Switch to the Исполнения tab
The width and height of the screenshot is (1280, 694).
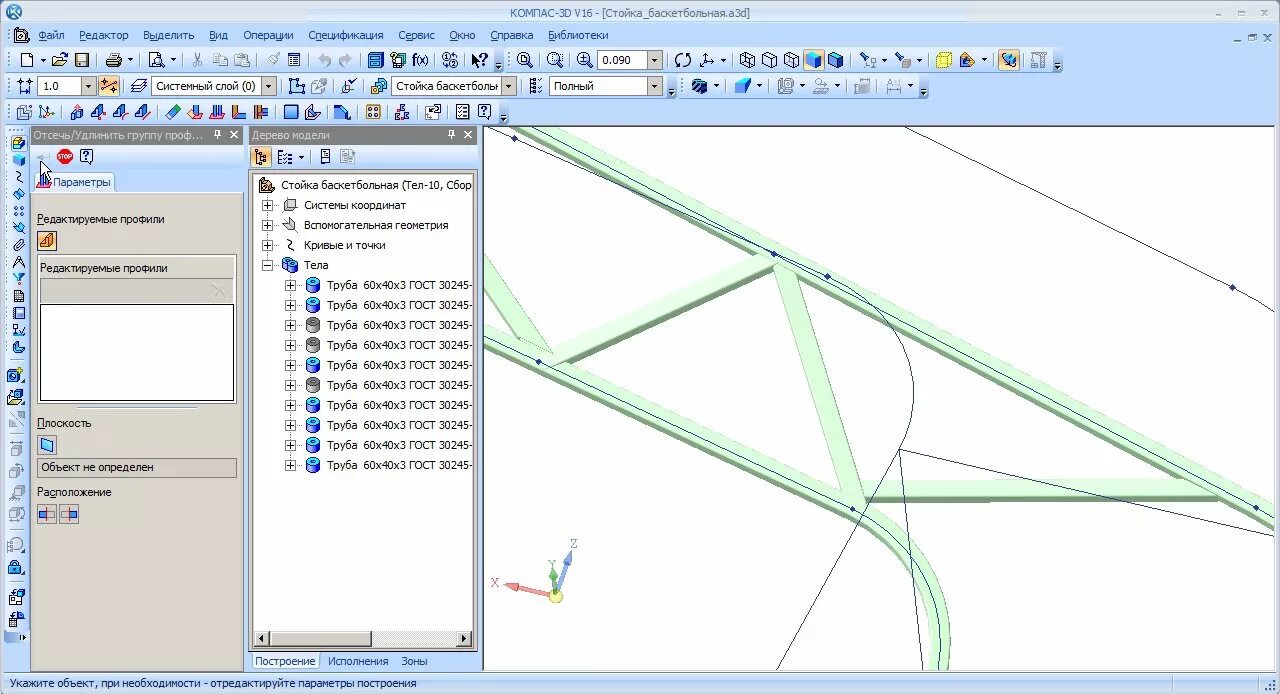click(358, 661)
